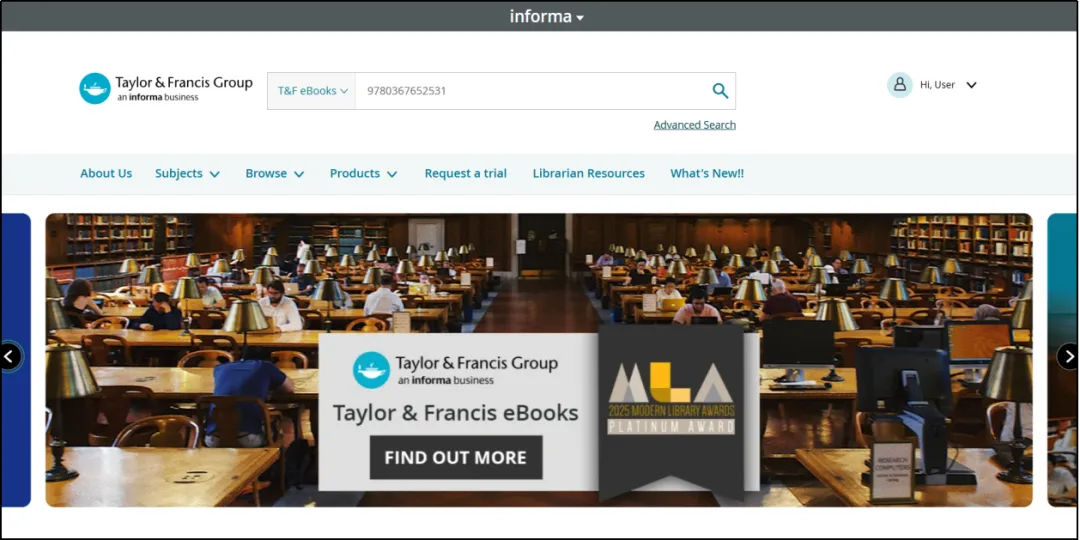Click the MLA Platinum Award badge
This screenshot has width=1080, height=540.
coord(672,413)
